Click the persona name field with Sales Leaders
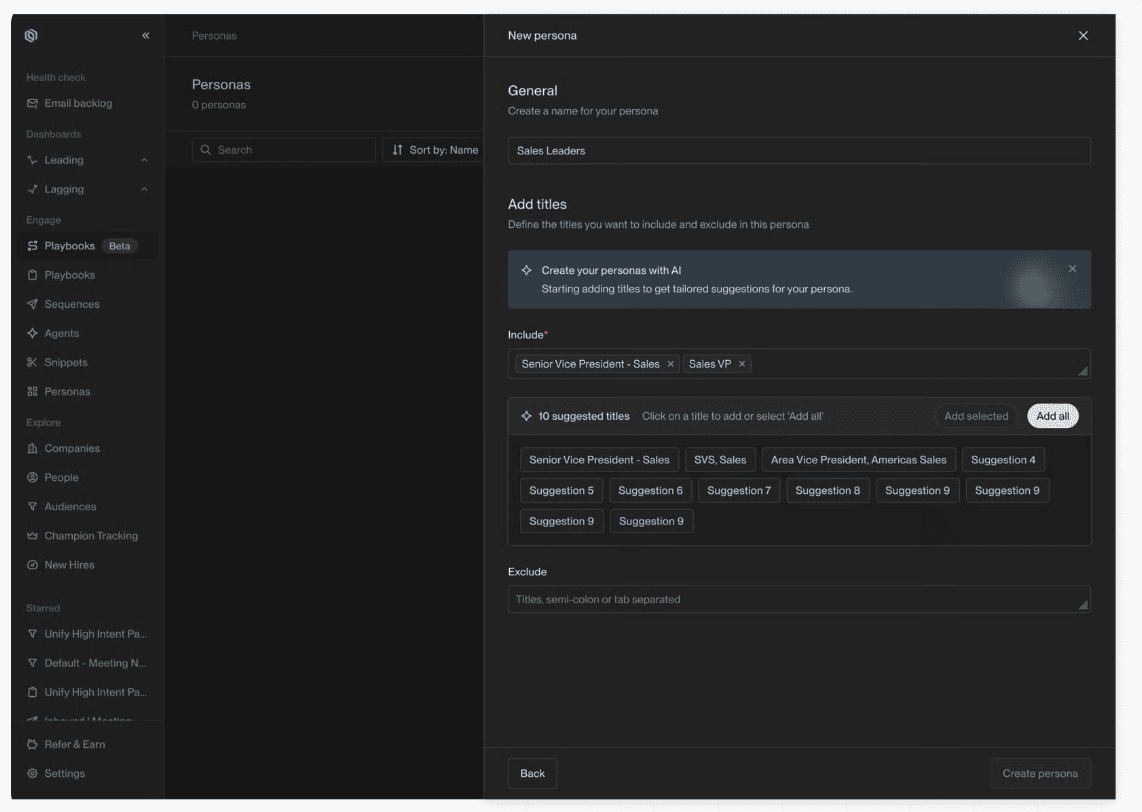The image size is (1142, 812). pyautogui.click(x=799, y=151)
